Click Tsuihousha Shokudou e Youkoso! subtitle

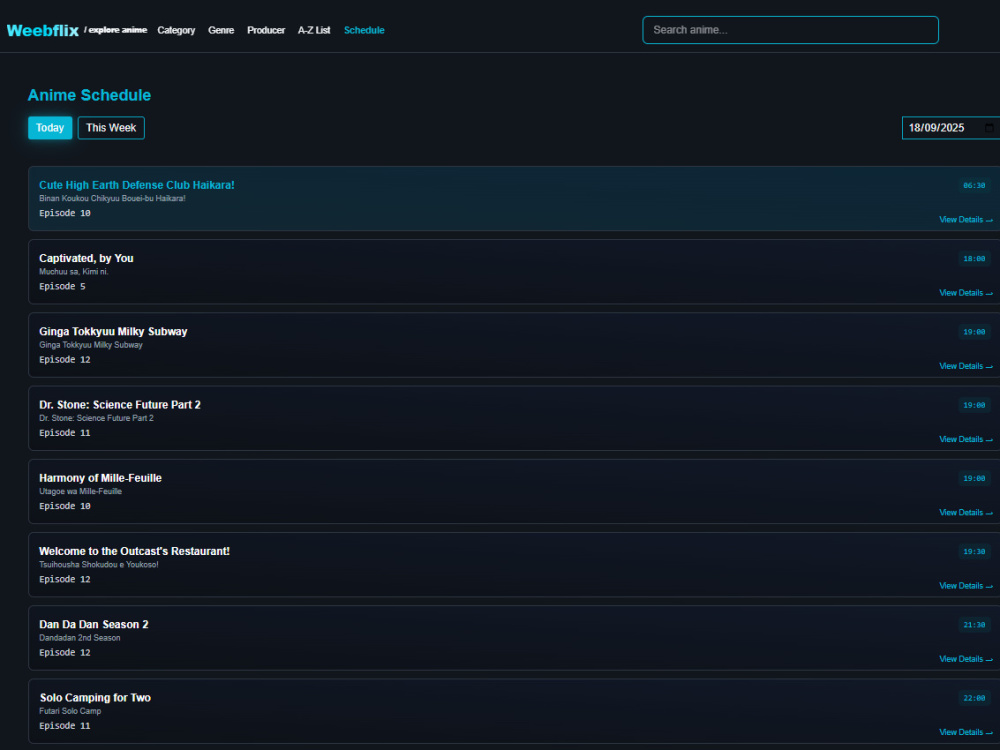click(98, 565)
